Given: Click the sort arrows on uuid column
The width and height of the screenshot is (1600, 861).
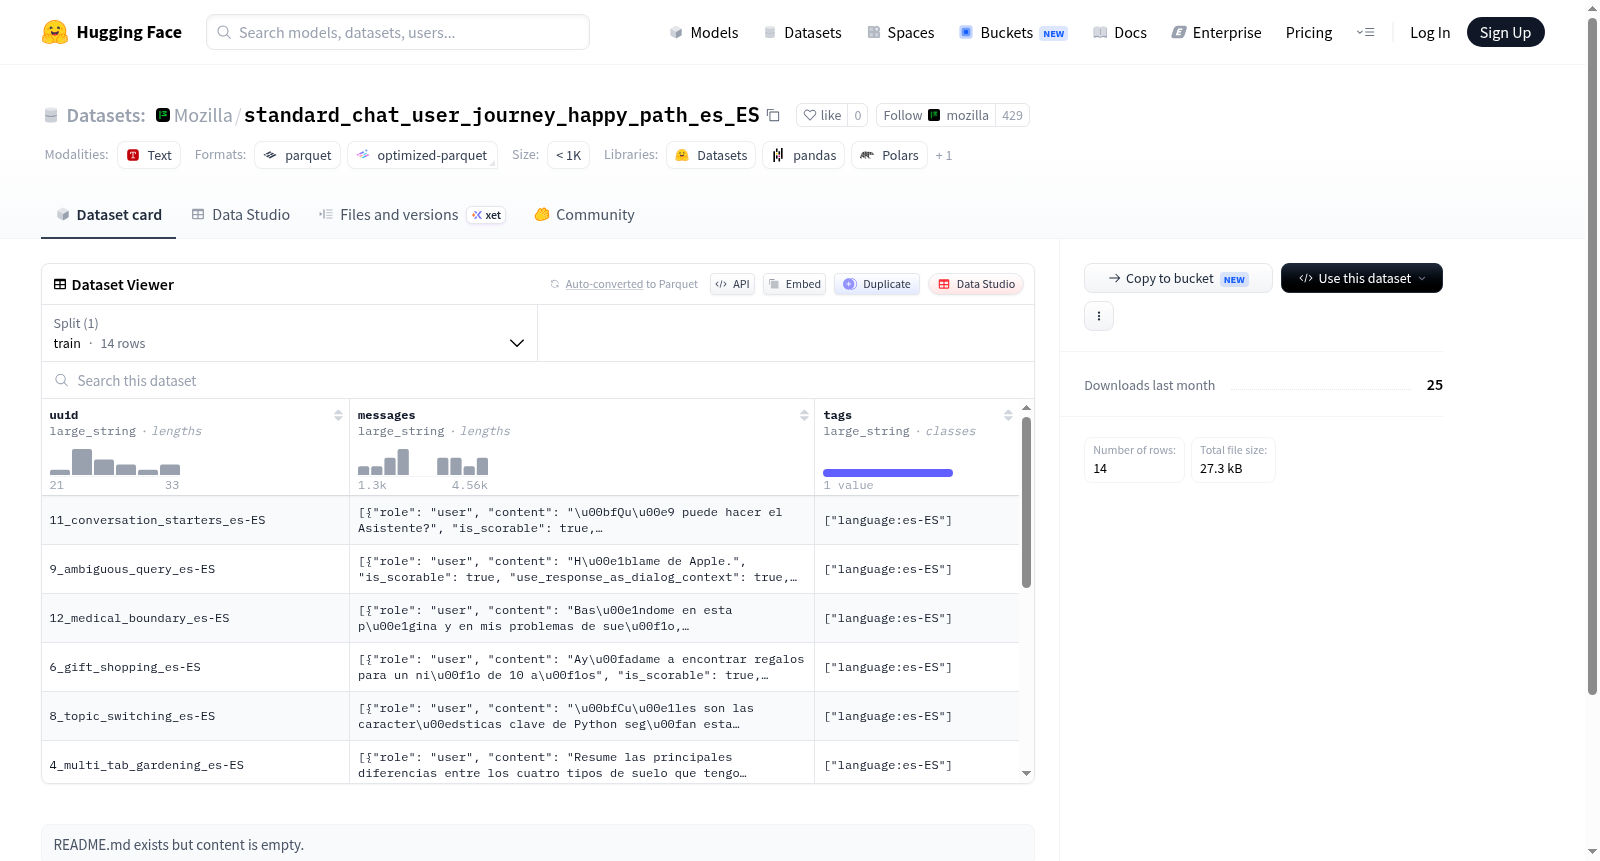Looking at the screenshot, I should 338,415.
